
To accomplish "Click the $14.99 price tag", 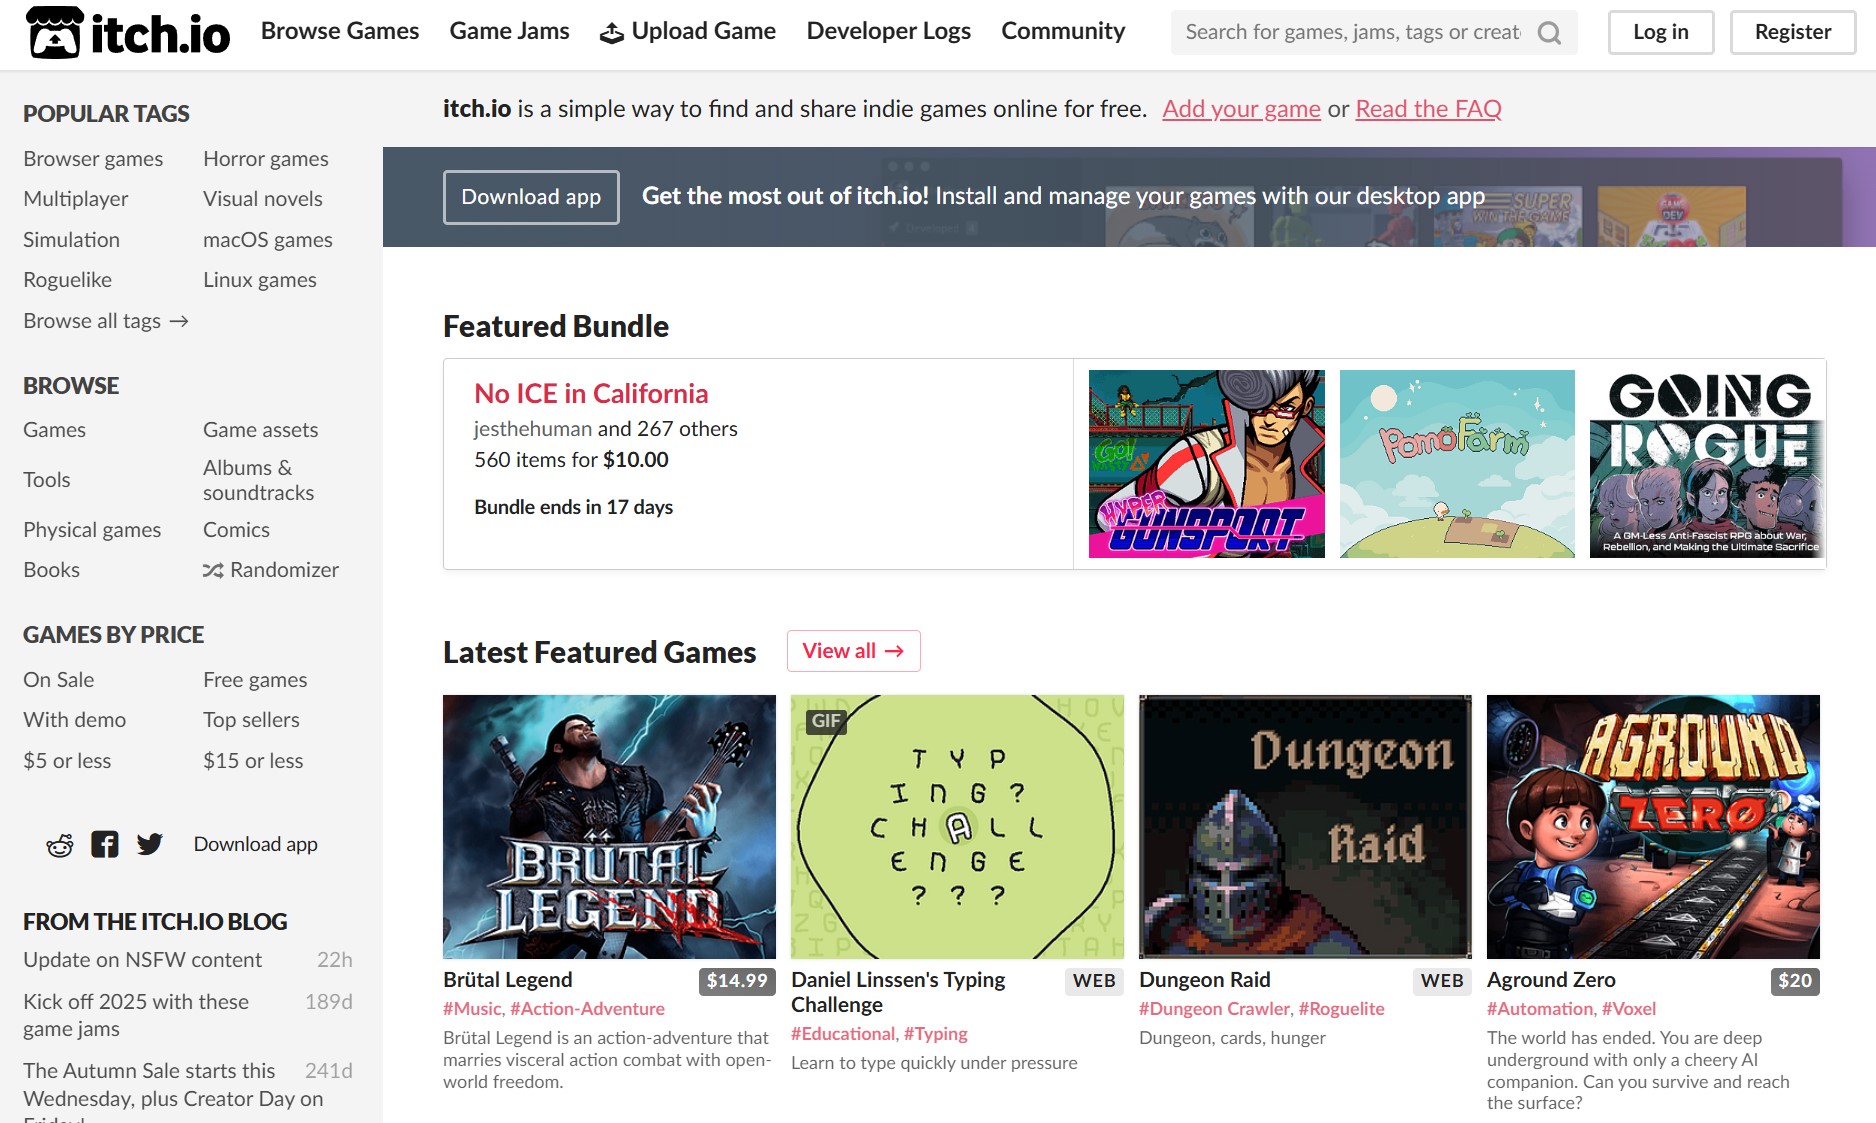I will tap(737, 981).
